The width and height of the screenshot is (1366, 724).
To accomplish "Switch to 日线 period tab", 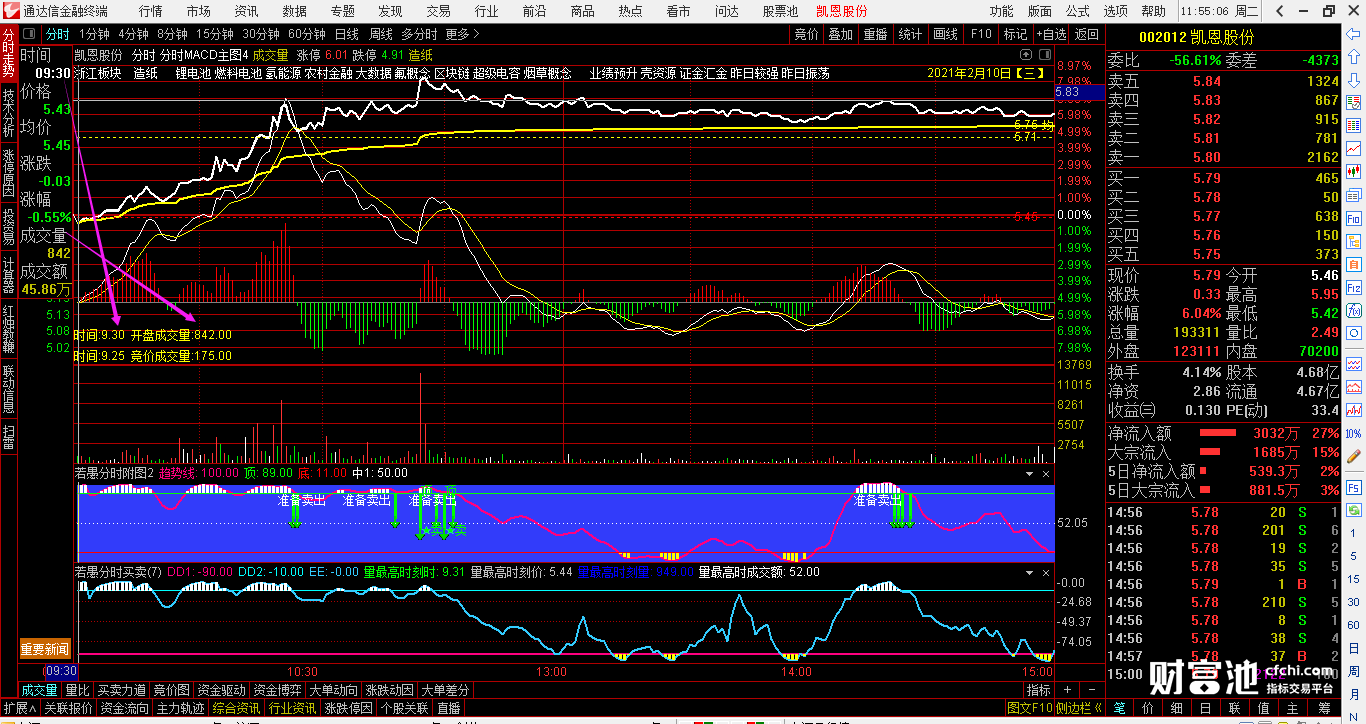I will pyautogui.click(x=347, y=34).
